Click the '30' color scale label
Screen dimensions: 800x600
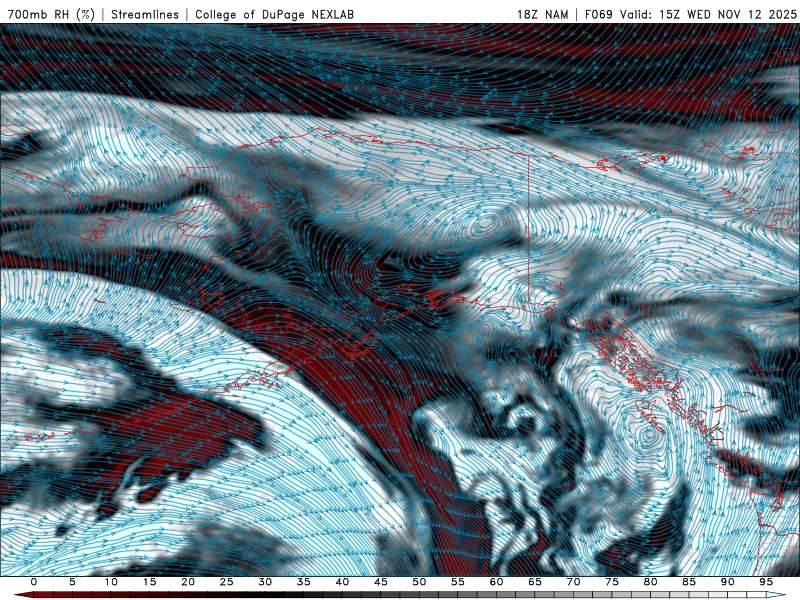(x=265, y=582)
